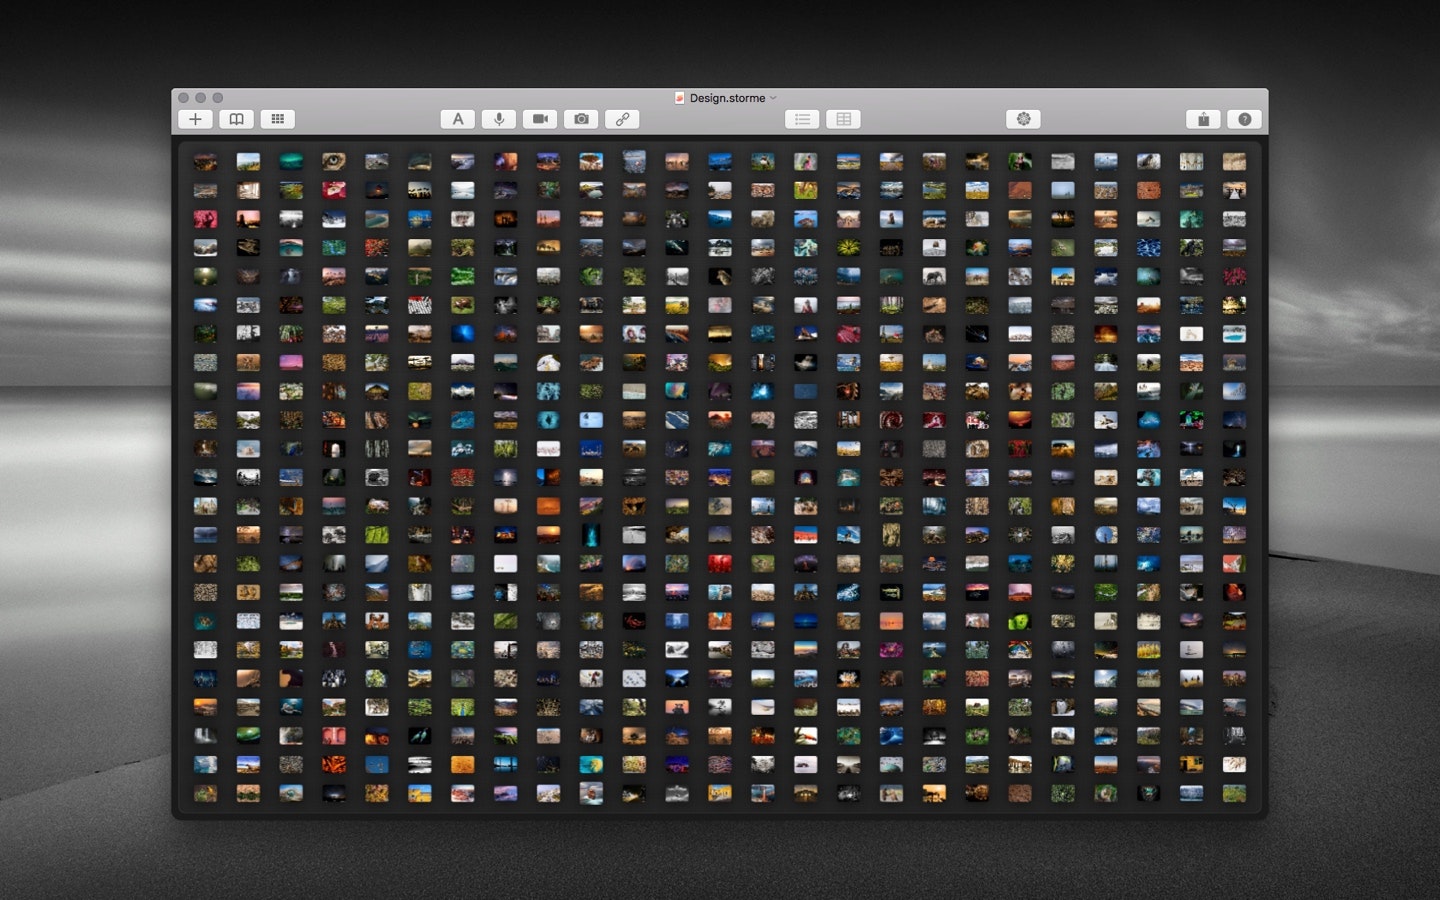Add a link using the chain icon

[622, 119]
